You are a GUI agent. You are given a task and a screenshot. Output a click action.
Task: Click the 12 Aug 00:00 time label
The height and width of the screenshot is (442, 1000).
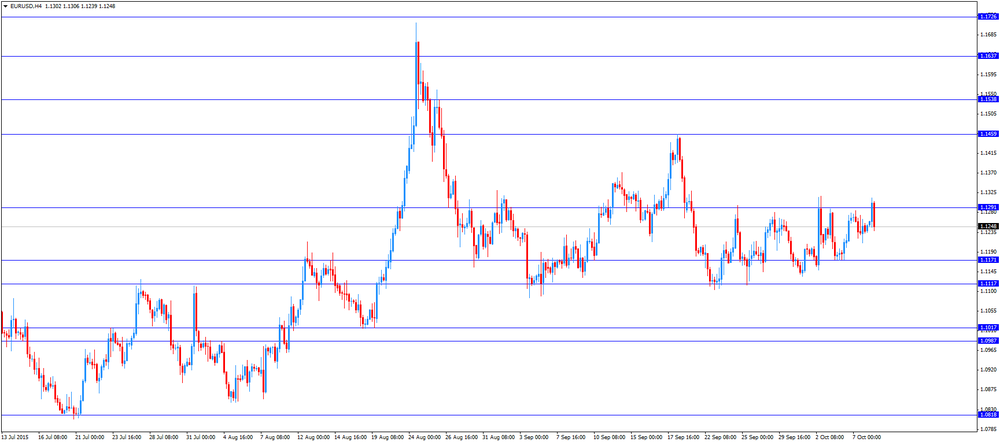[312, 438]
